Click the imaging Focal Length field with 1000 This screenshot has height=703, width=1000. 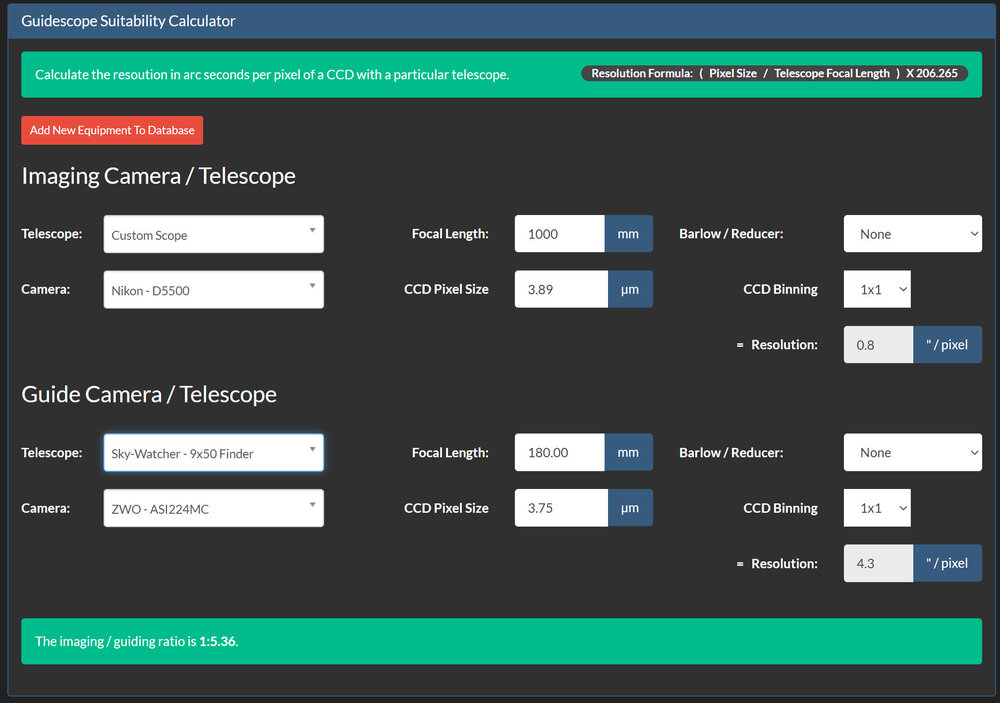(x=559, y=234)
